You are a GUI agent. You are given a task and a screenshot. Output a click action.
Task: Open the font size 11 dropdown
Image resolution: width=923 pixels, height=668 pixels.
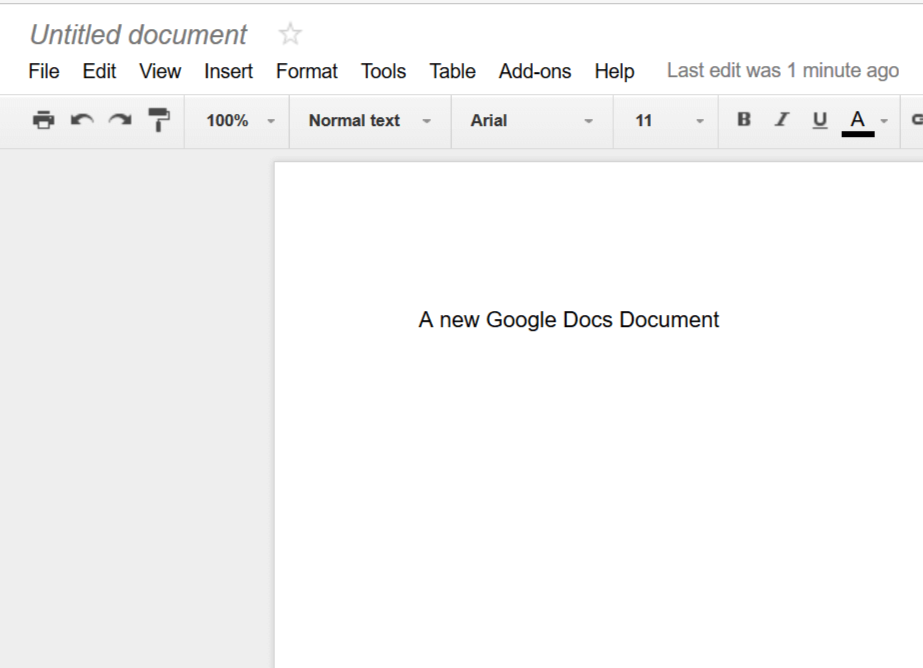[667, 121]
